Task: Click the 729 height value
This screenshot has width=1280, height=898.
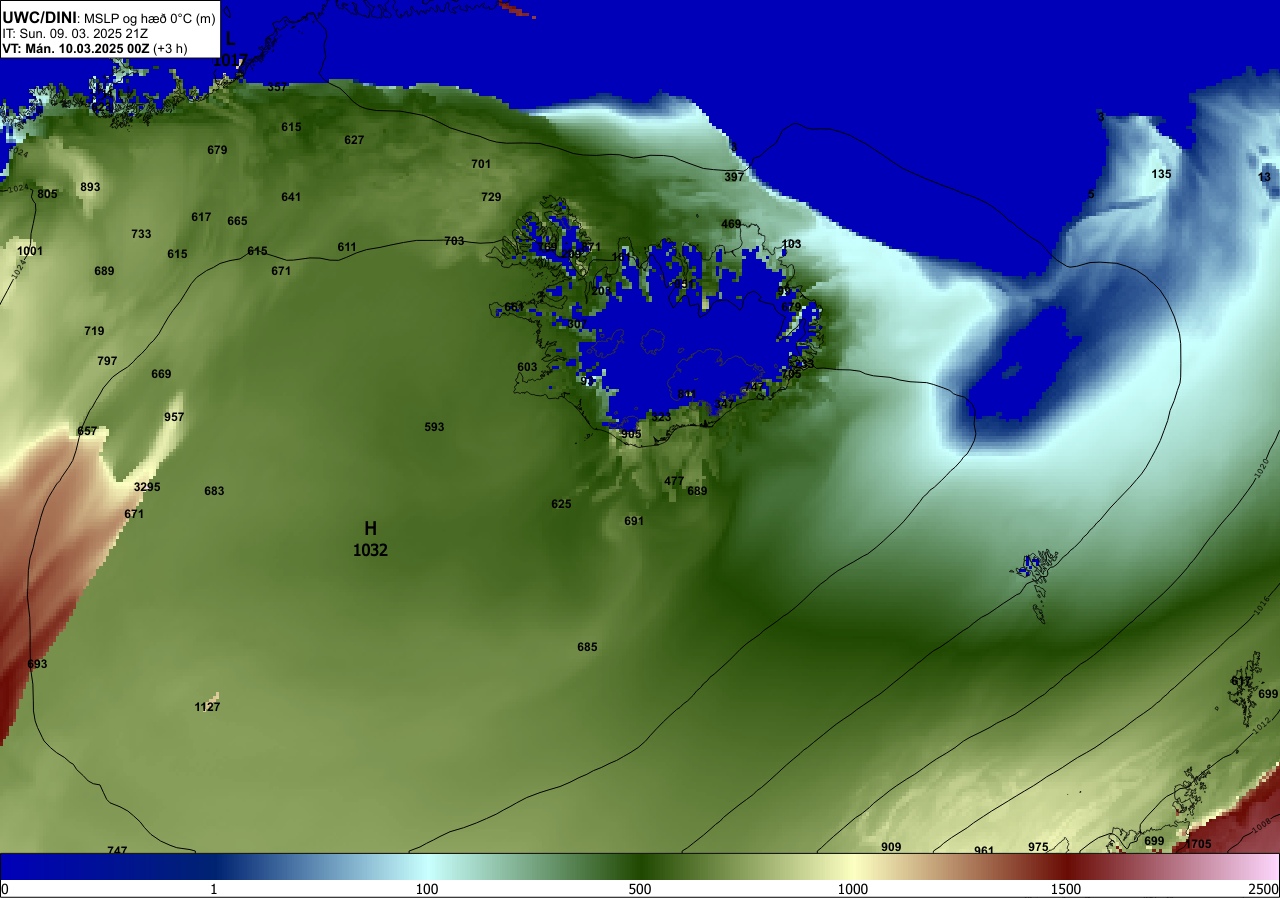Action: [x=491, y=197]
